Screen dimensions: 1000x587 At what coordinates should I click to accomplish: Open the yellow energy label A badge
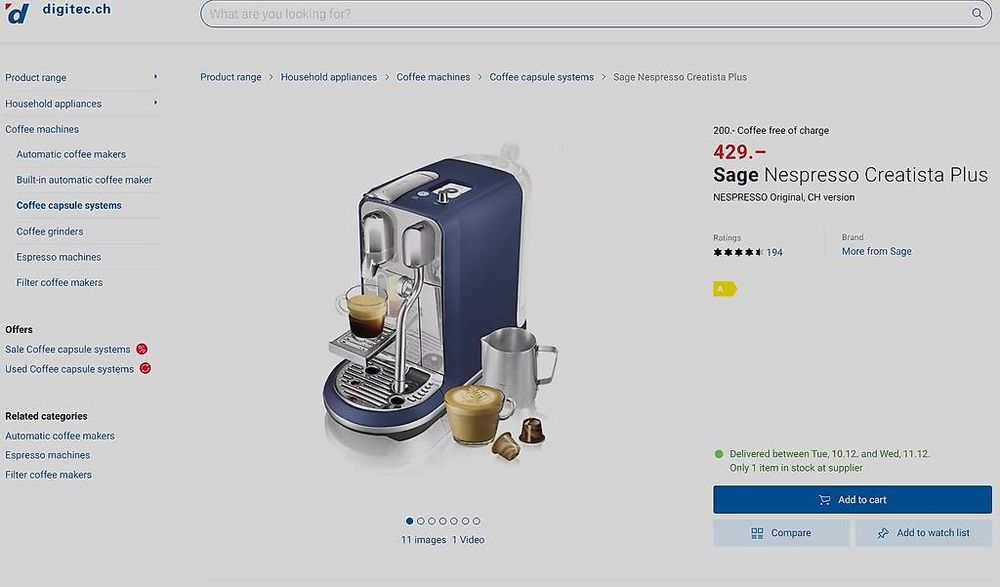point(724,289)
